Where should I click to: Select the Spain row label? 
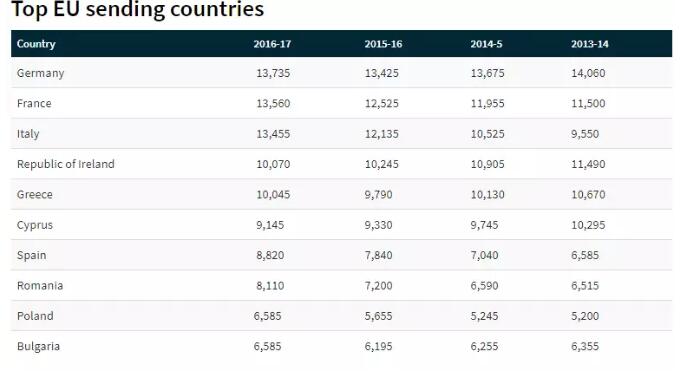tap(31, 255)
